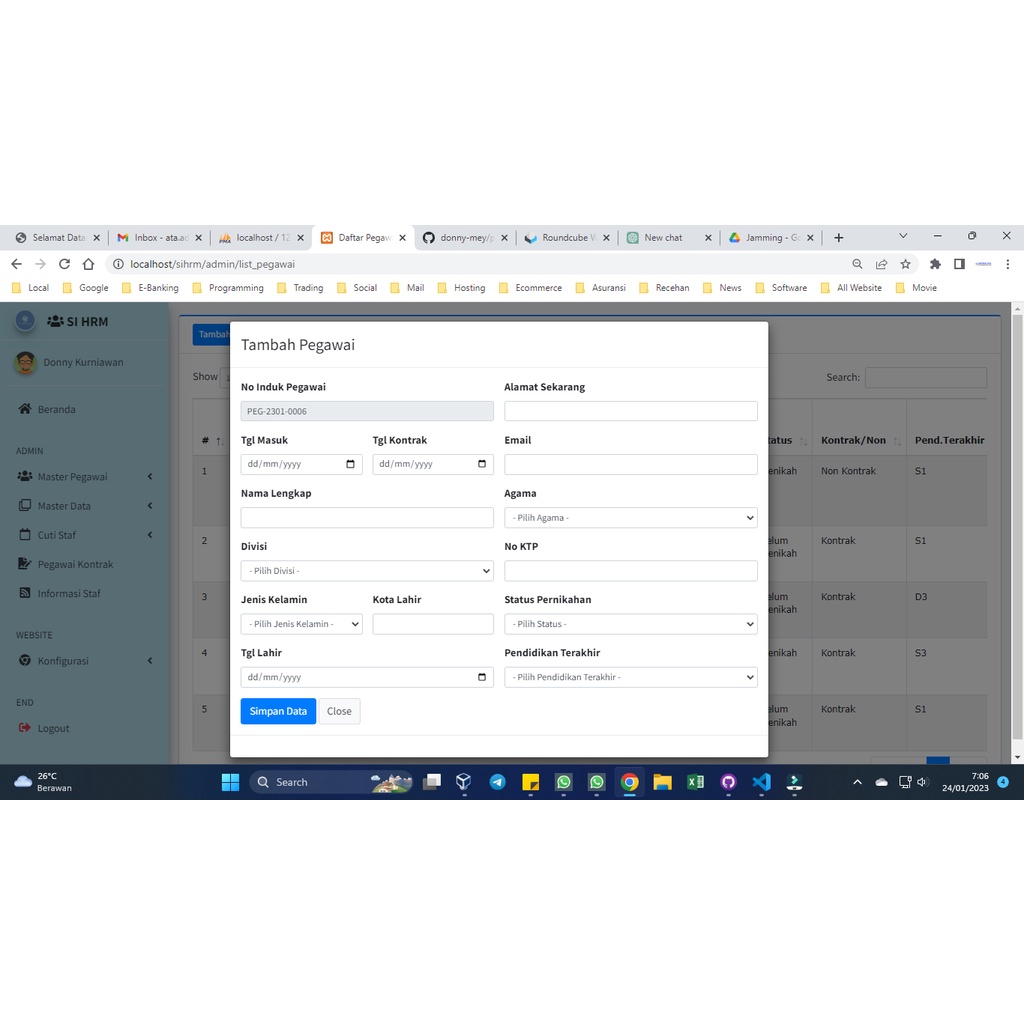The height and width of the screenshot is (1024, 1024).
Task: Switch to the Inbox Gmail browser tab
Action: (159, 238)
